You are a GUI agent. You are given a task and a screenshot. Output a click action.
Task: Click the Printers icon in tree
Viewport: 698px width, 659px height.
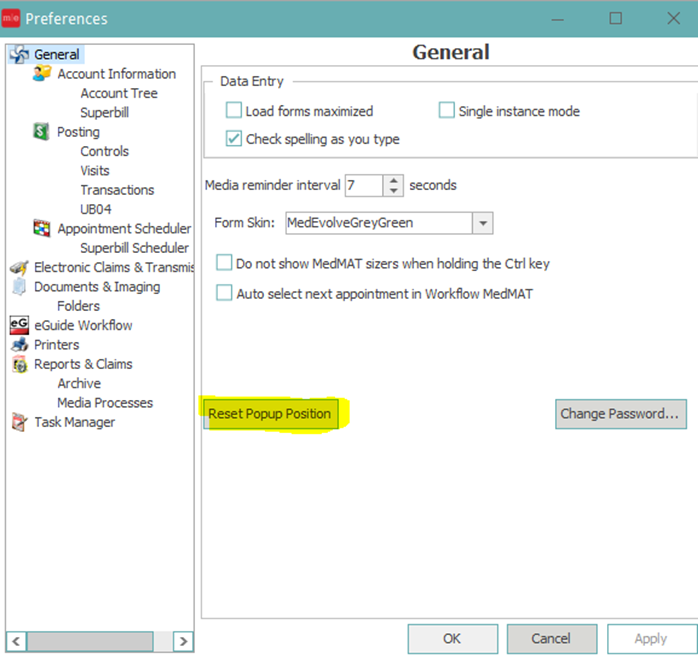pyautogui.click(x=18, y=345)
